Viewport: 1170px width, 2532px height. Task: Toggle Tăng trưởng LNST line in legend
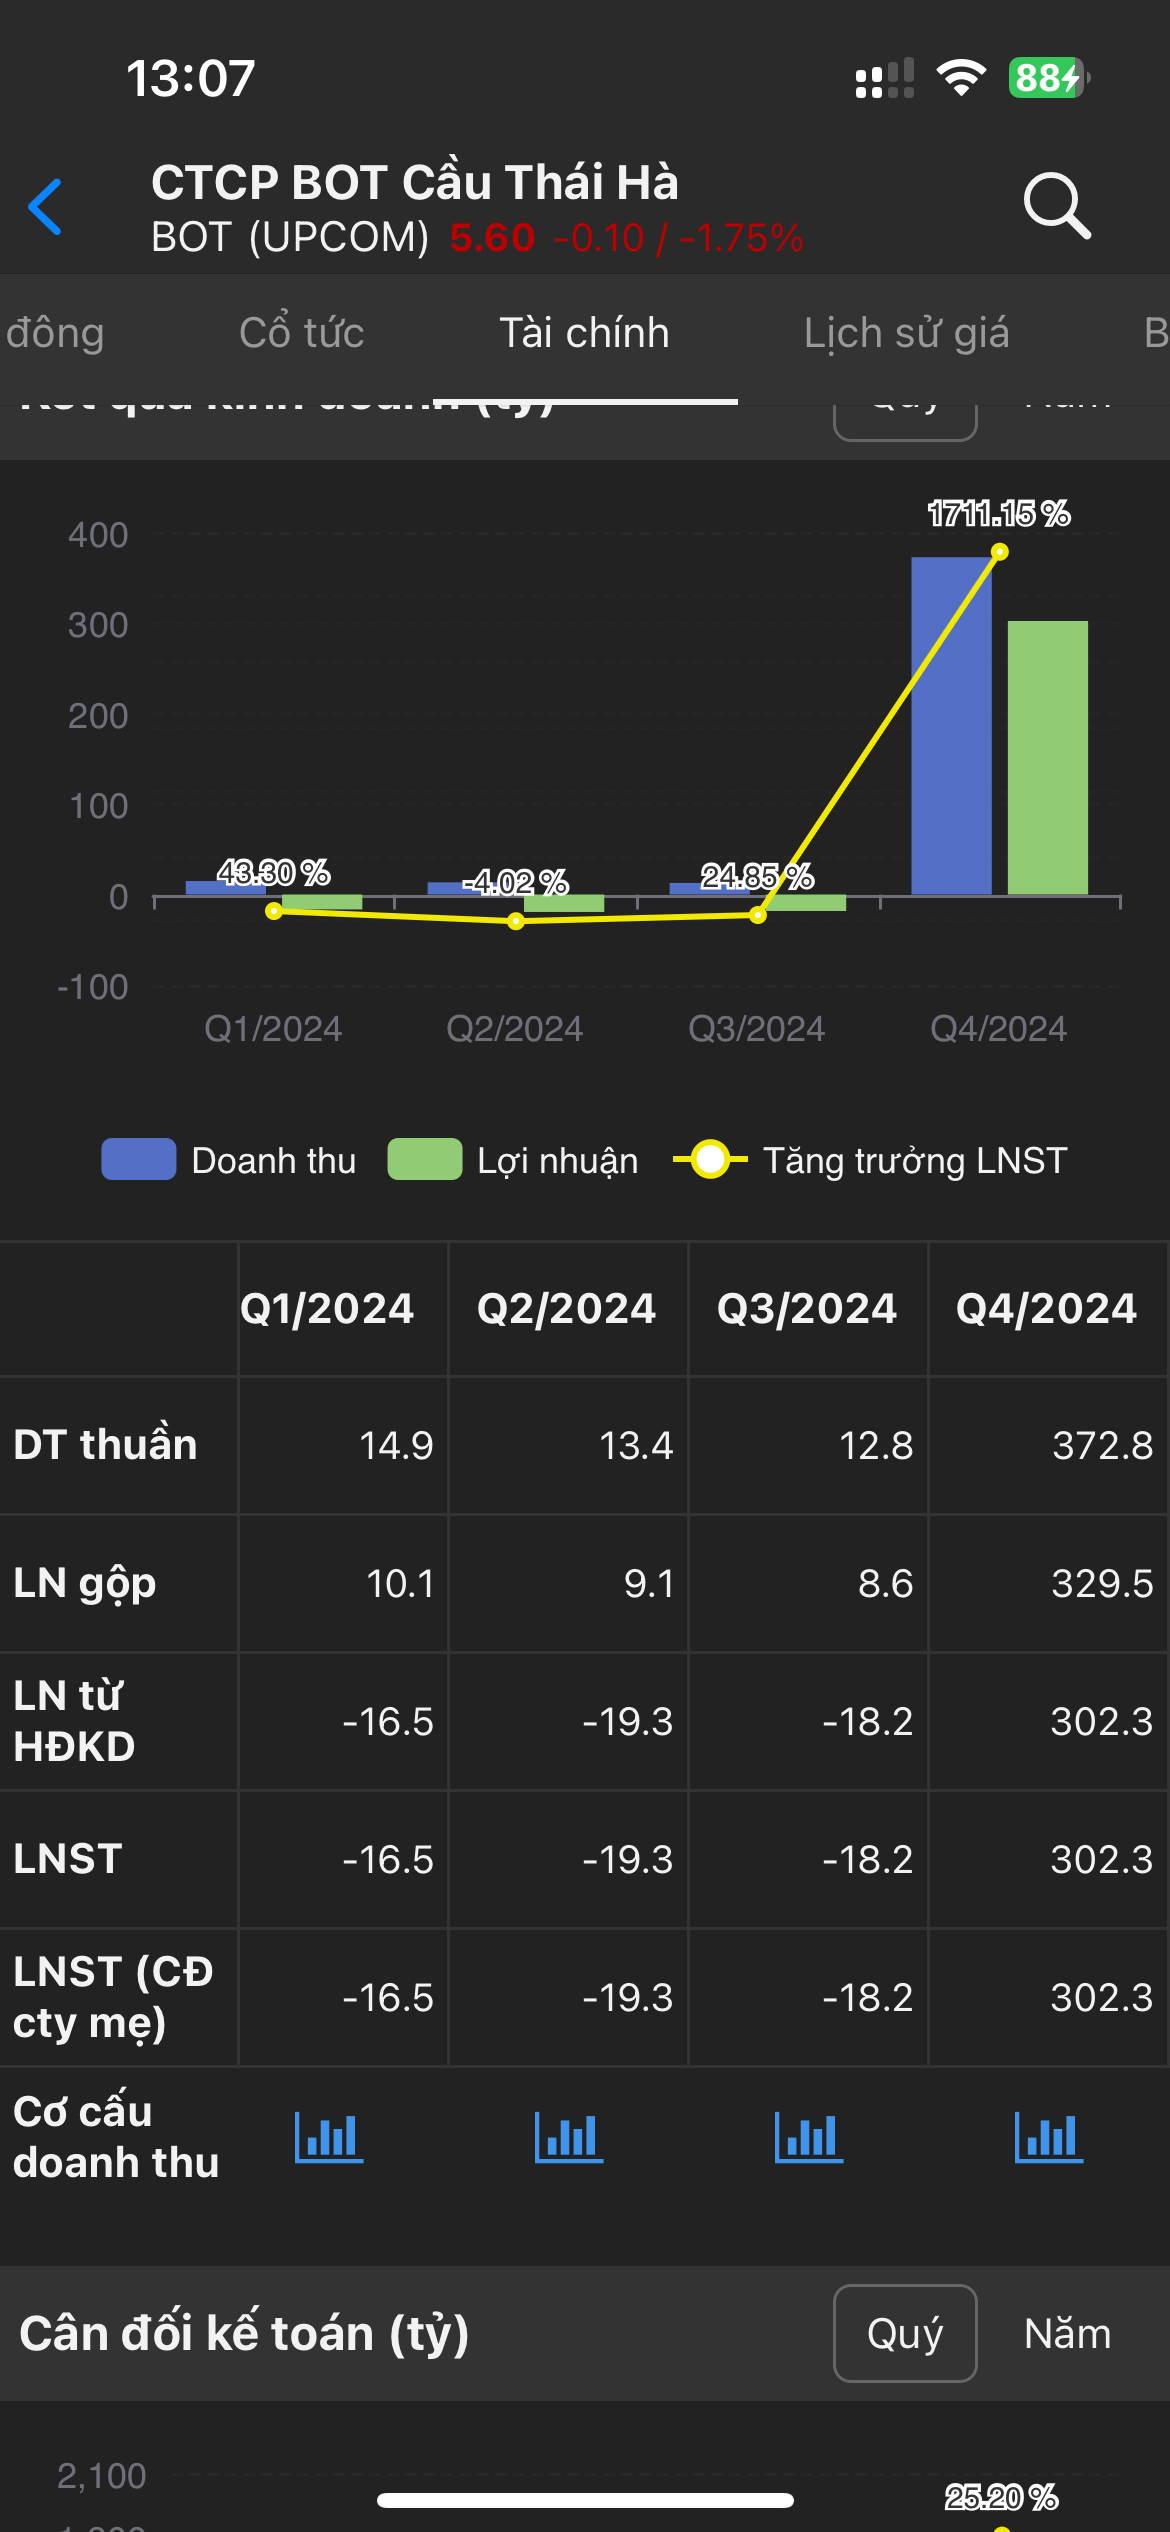coord(870,1160)
